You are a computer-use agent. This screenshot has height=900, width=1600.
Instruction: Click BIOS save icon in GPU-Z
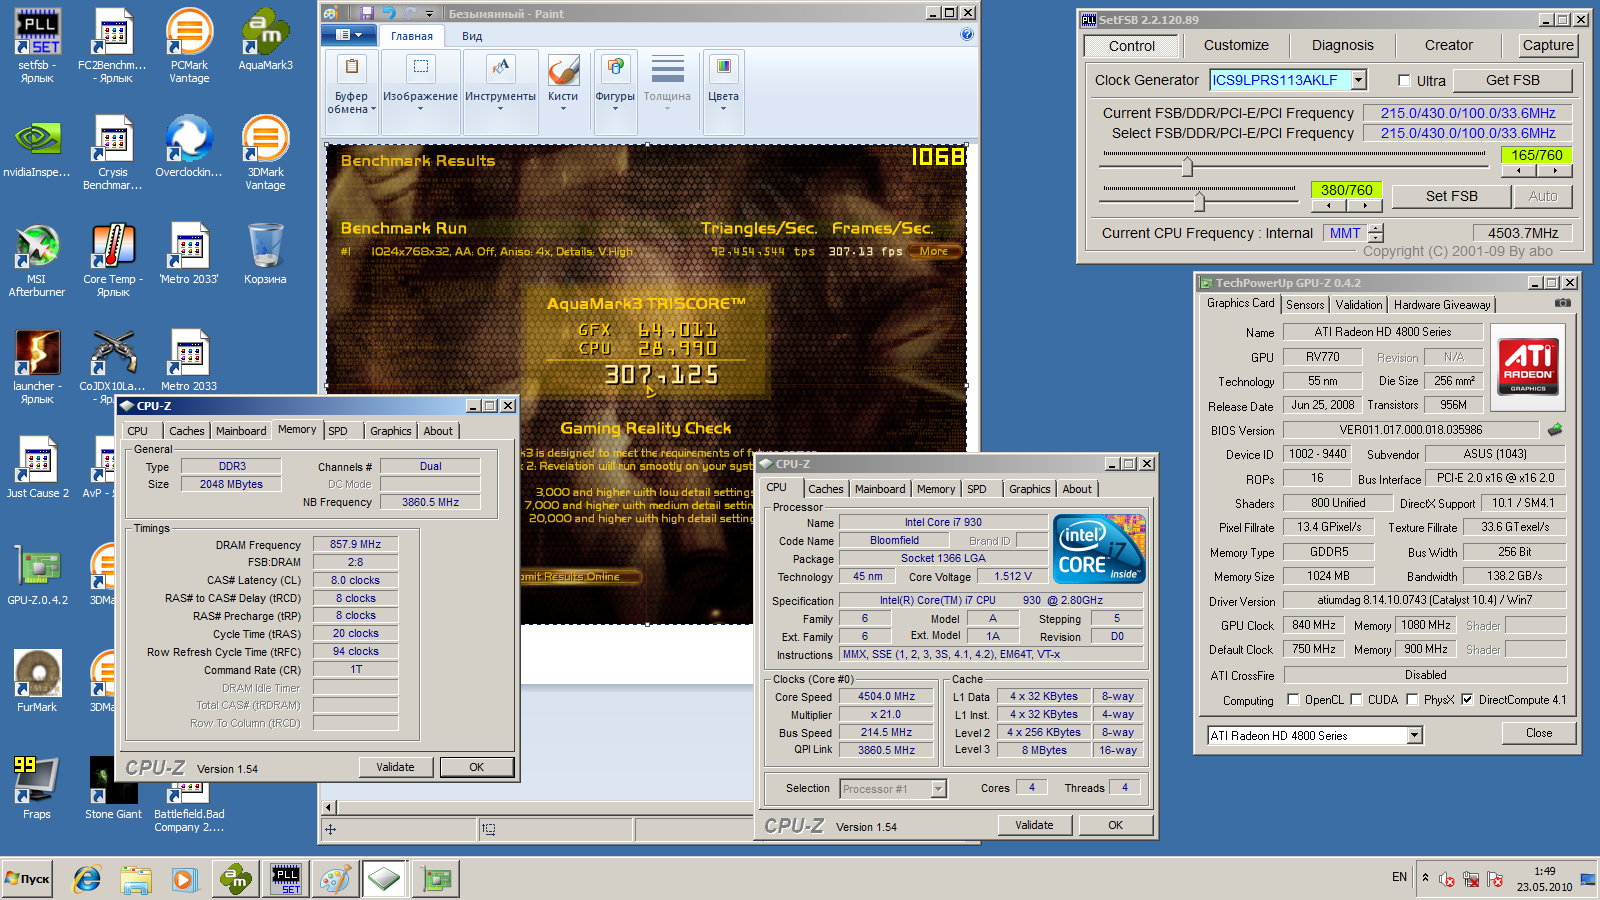(x=1555, y=430)
